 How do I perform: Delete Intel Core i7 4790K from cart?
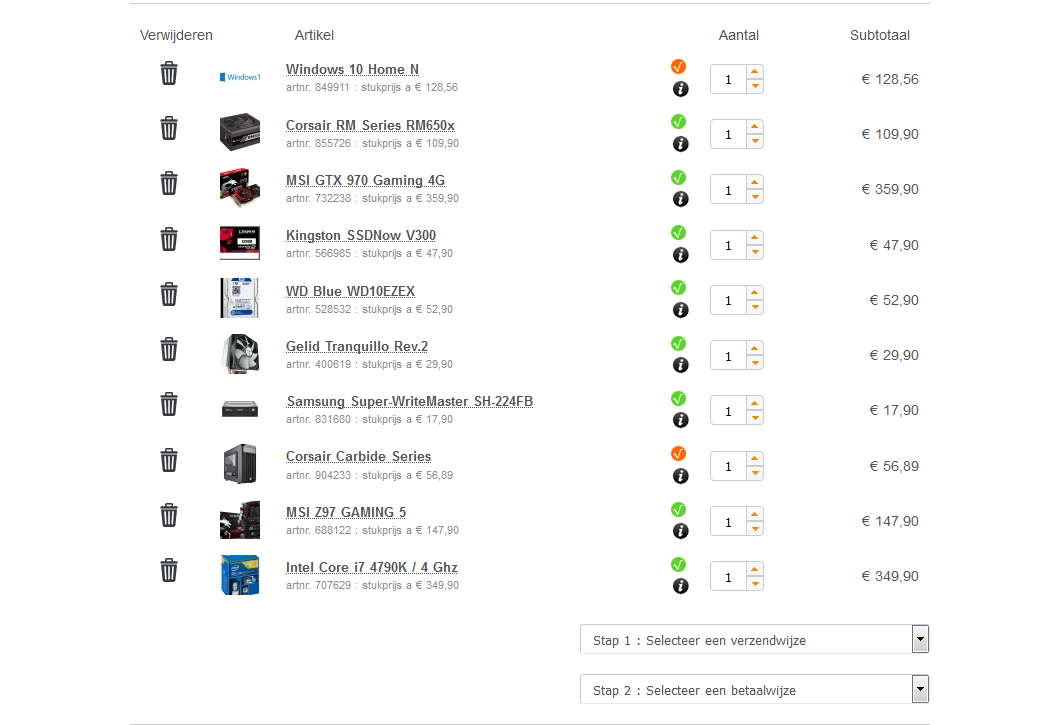tap(169, 571)
